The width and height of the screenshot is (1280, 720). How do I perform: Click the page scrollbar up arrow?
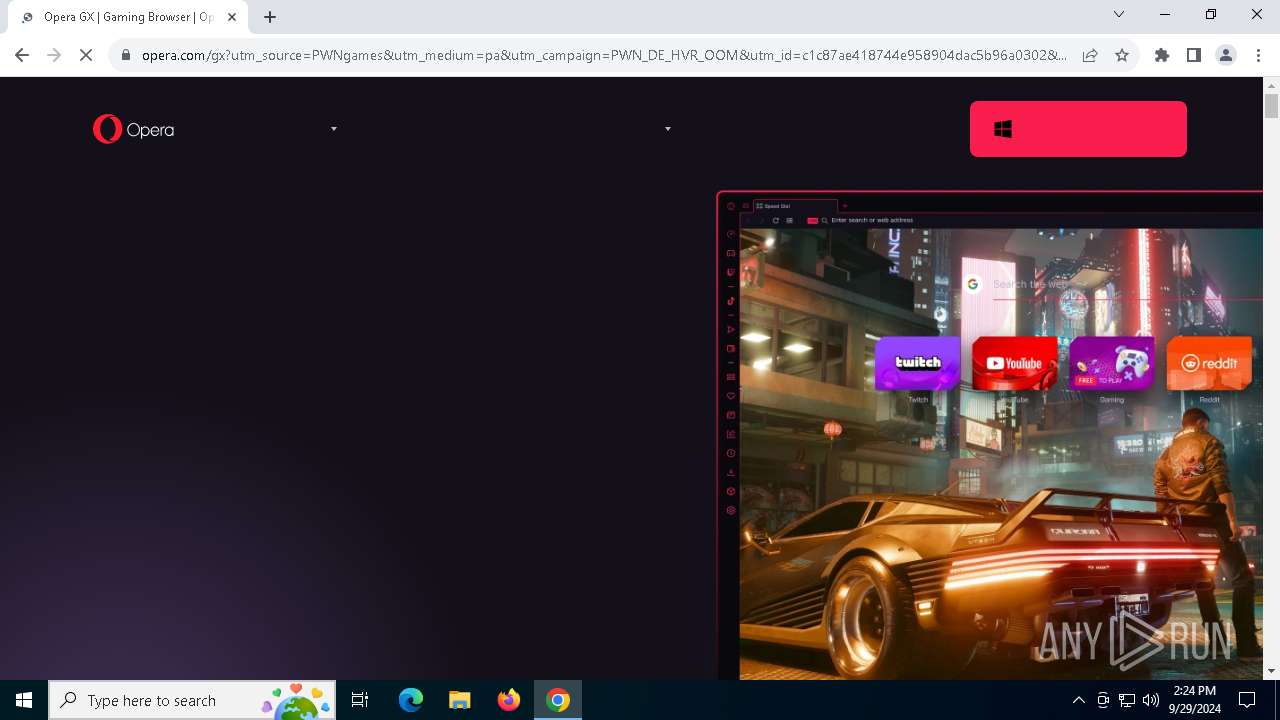[x=1271, y=85]
